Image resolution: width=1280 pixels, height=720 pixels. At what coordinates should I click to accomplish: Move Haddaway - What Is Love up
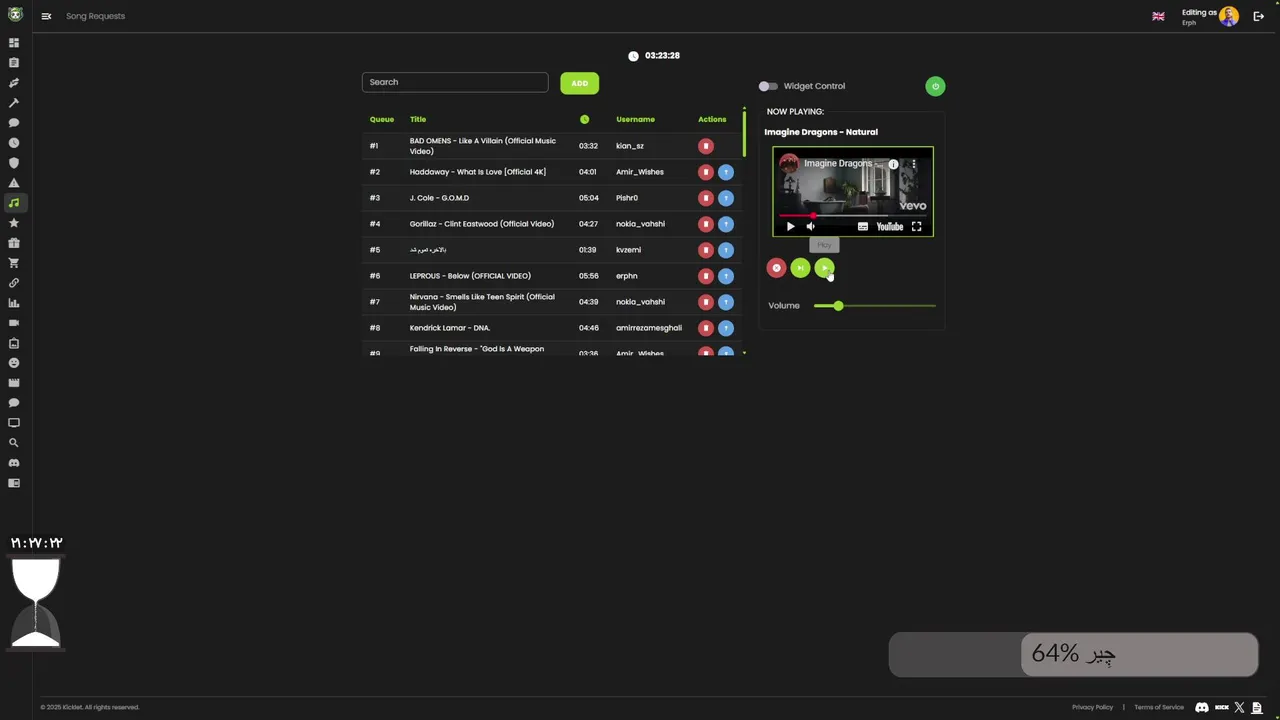(x=726, y=172)
